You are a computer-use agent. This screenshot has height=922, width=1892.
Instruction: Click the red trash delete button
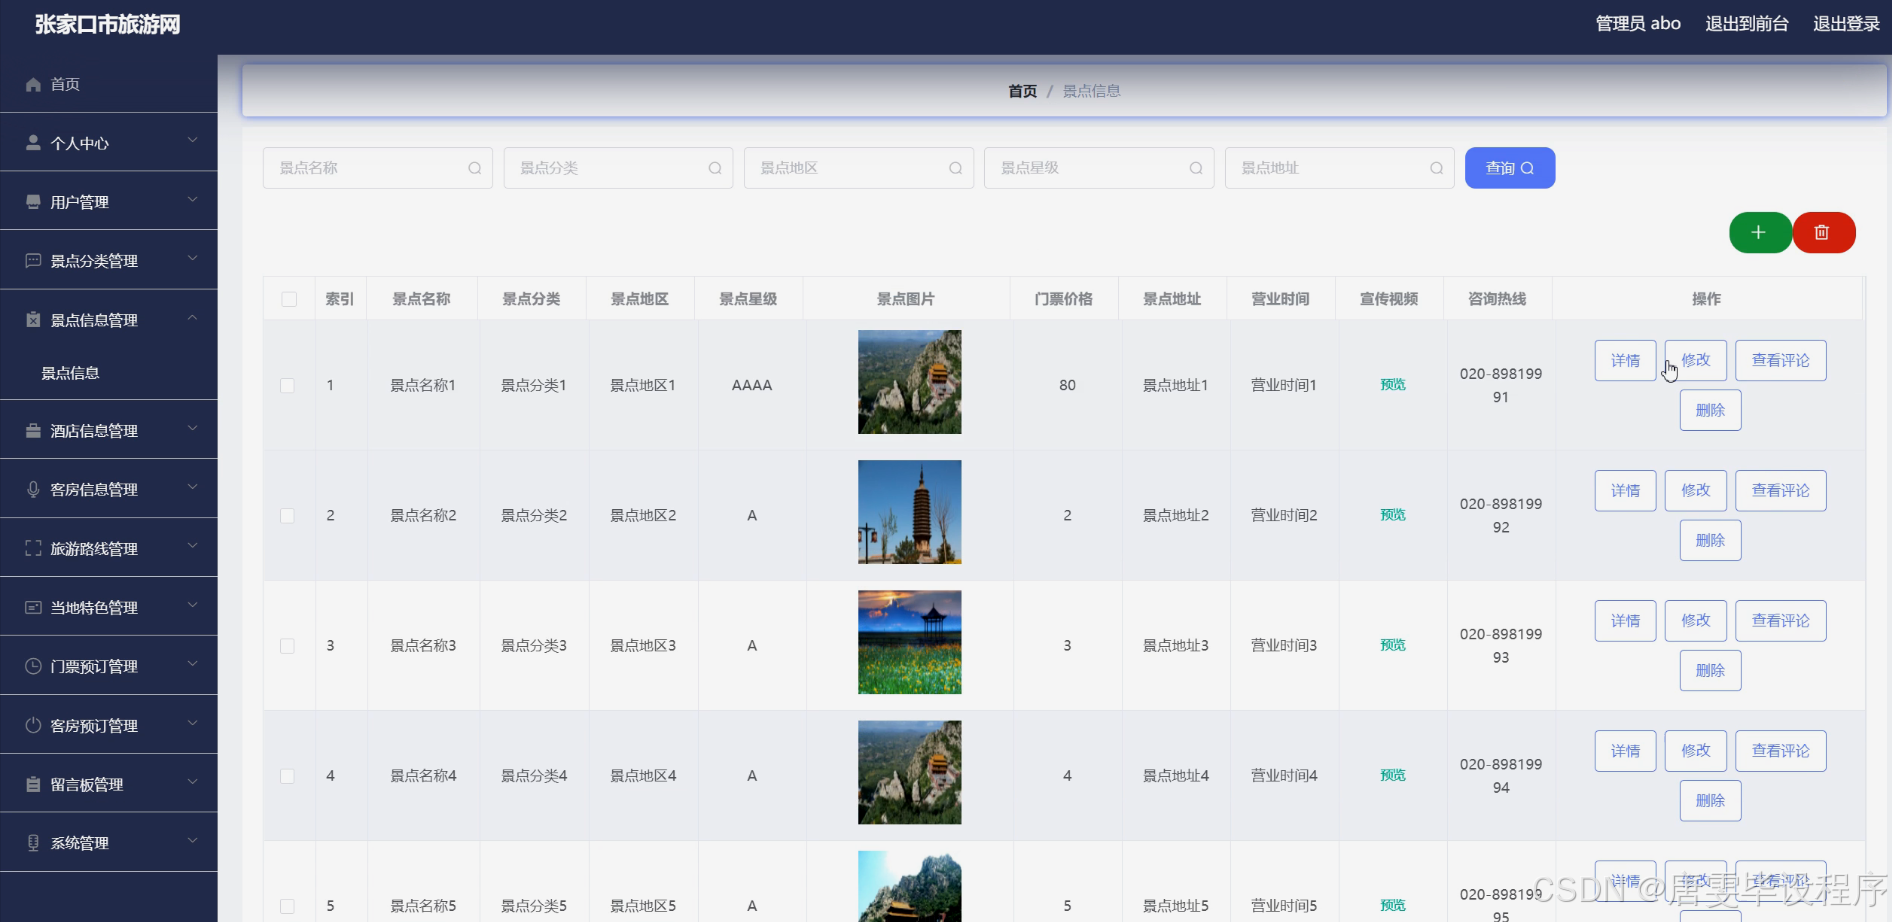[1824, 233]
